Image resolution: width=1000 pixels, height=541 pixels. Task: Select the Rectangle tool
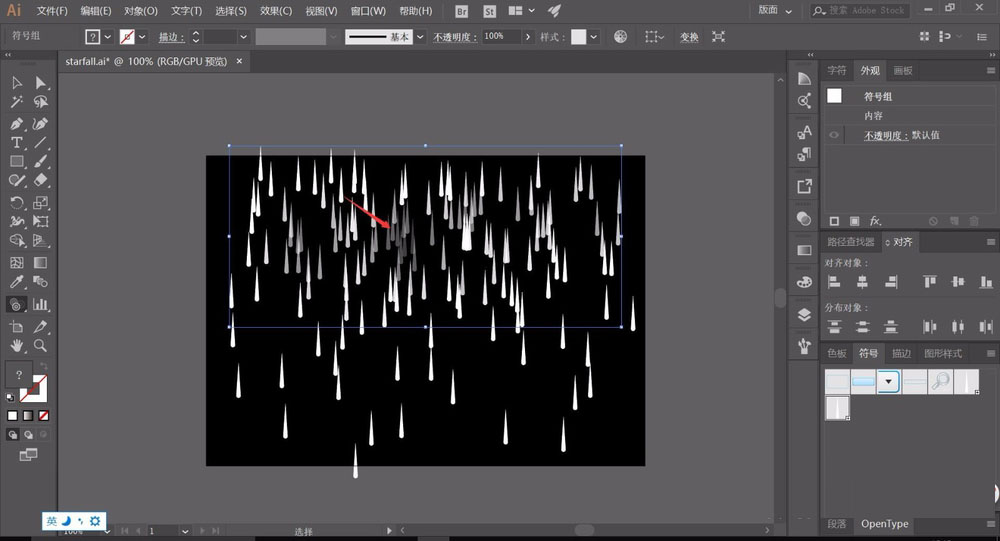(17, 162)
